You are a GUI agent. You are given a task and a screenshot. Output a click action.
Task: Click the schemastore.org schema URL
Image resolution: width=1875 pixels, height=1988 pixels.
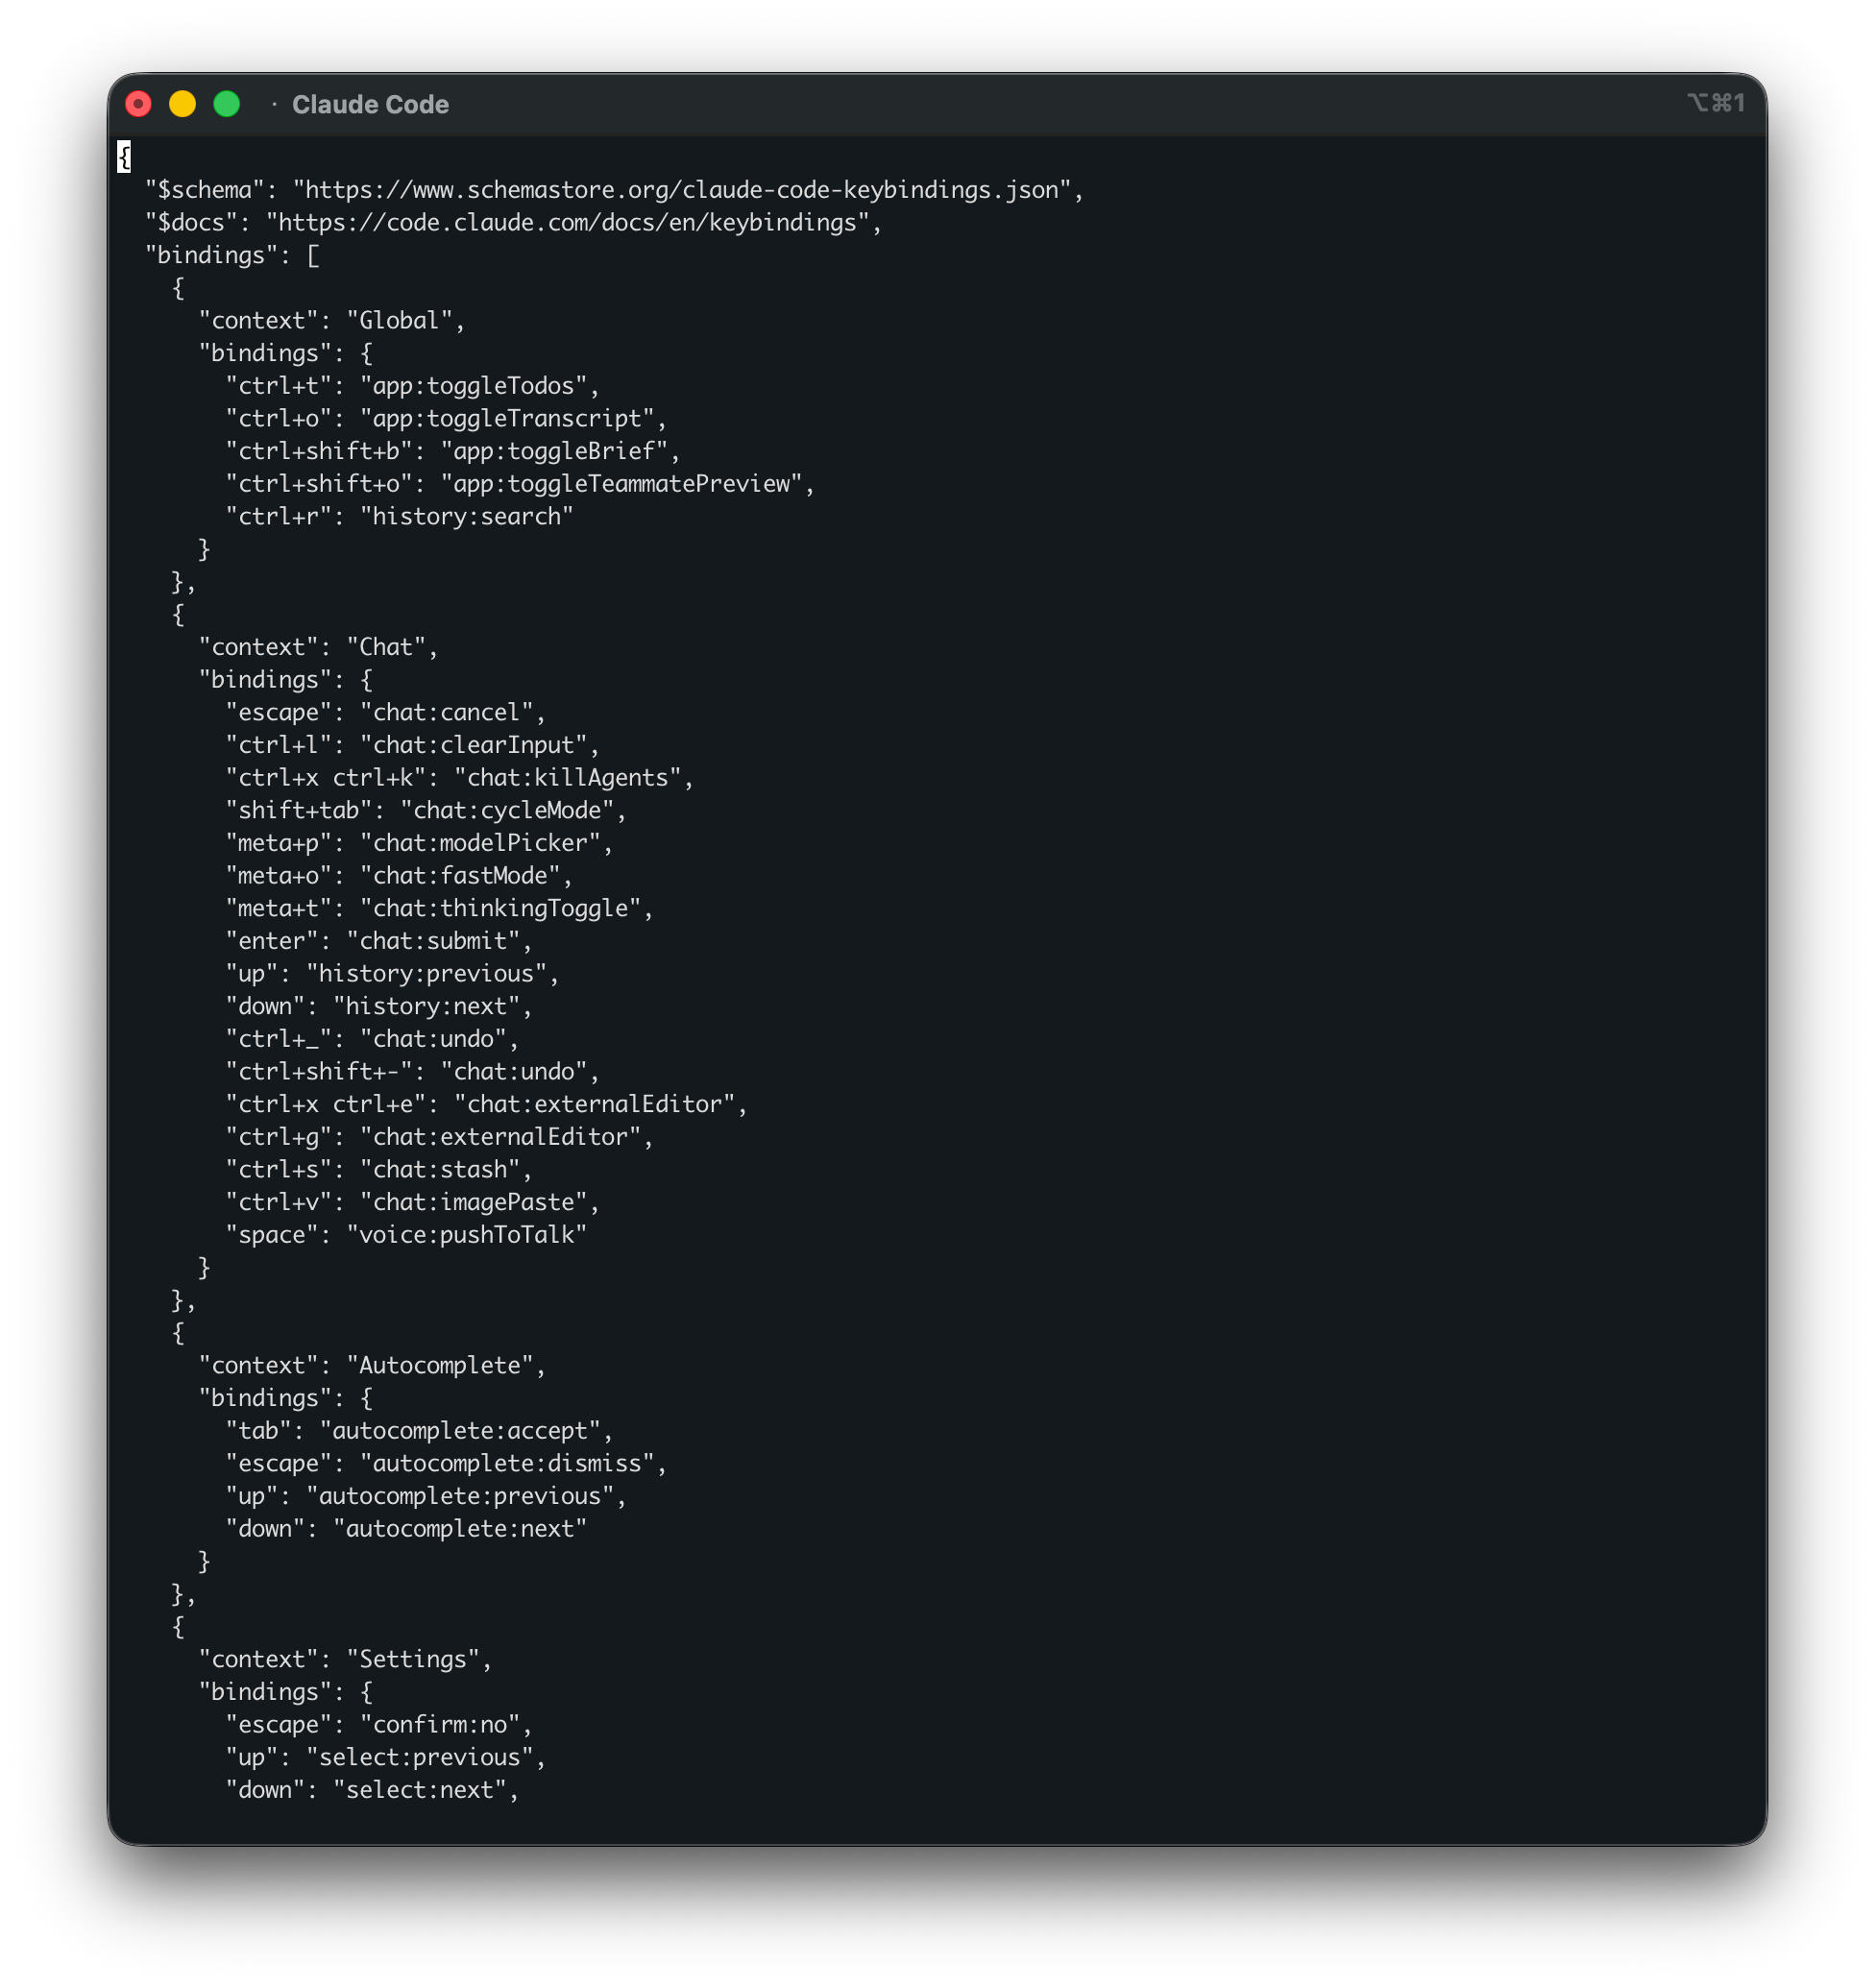pyautogui.click(x=681, y=190)
